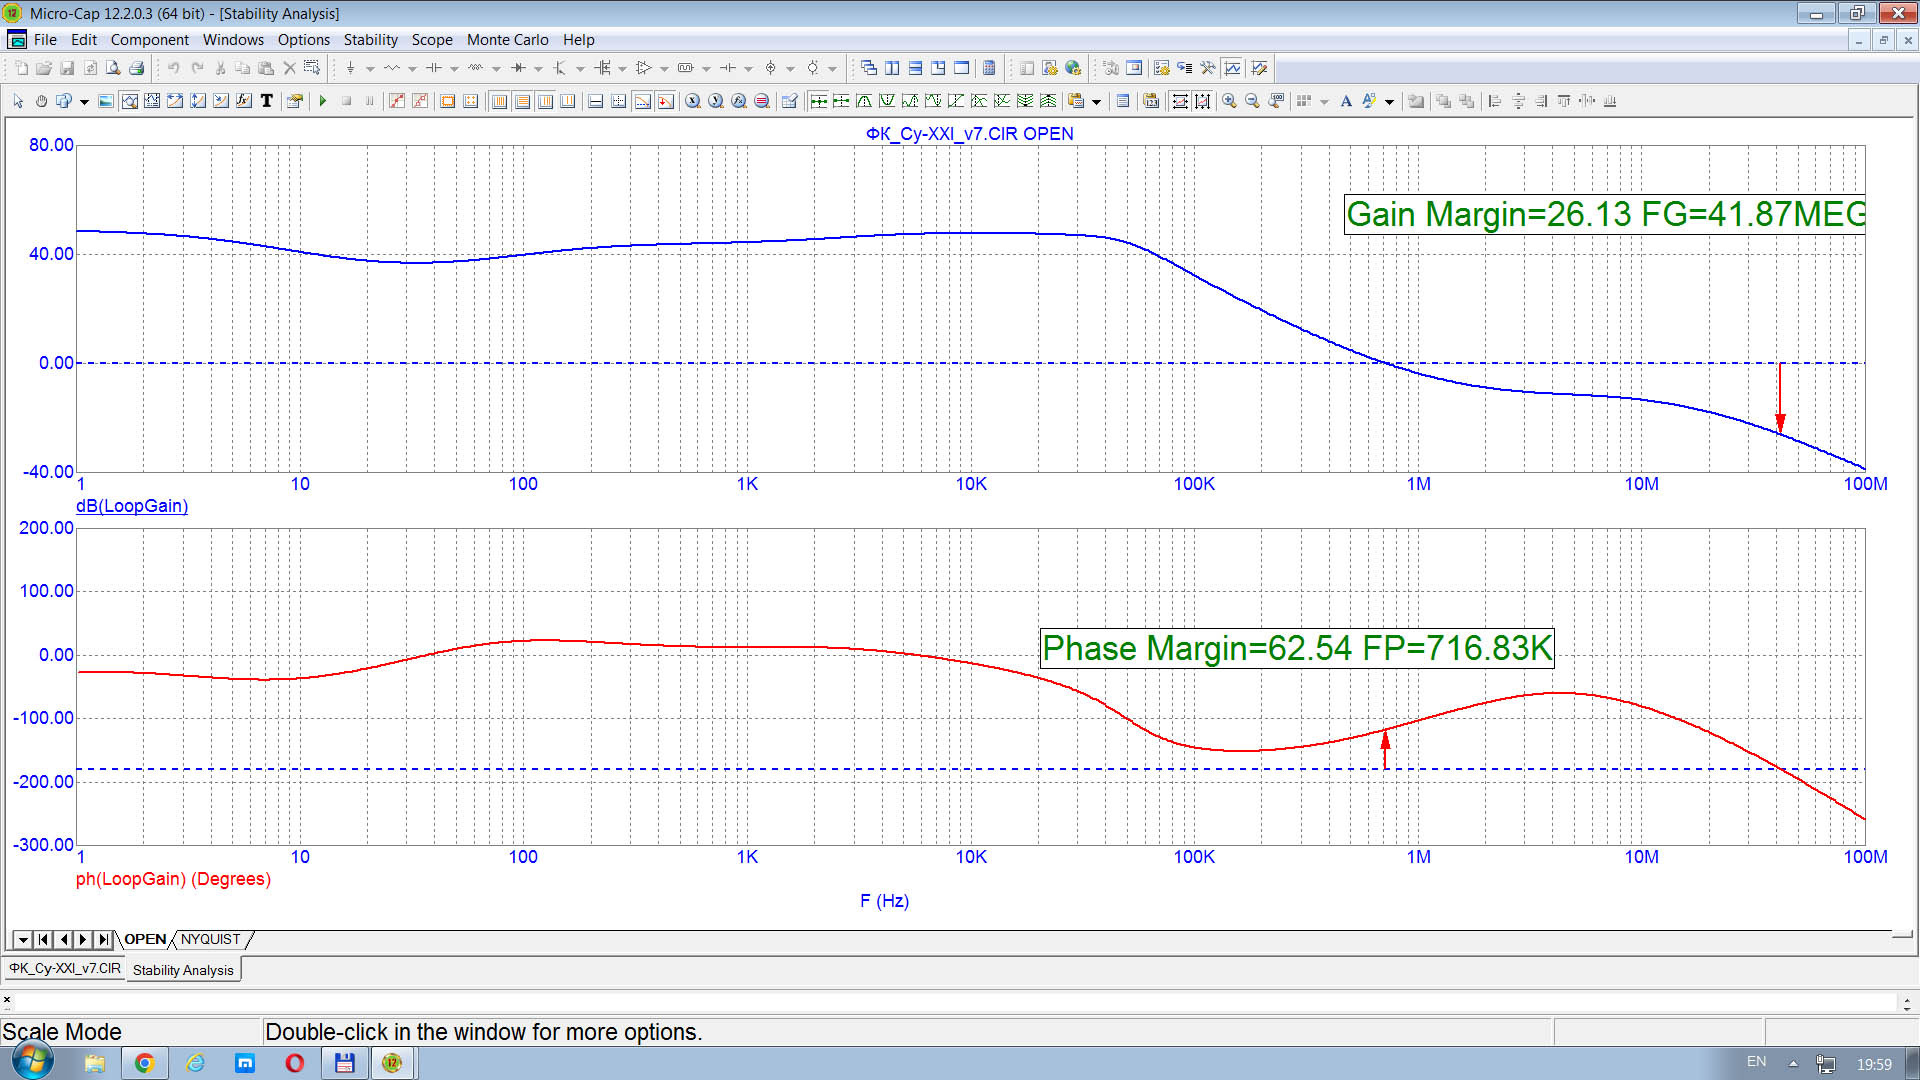The height and width of the screenshot is (1080, 1920).
Task: Expand the ground component dropdown arrow
Action: coord(370,69)
